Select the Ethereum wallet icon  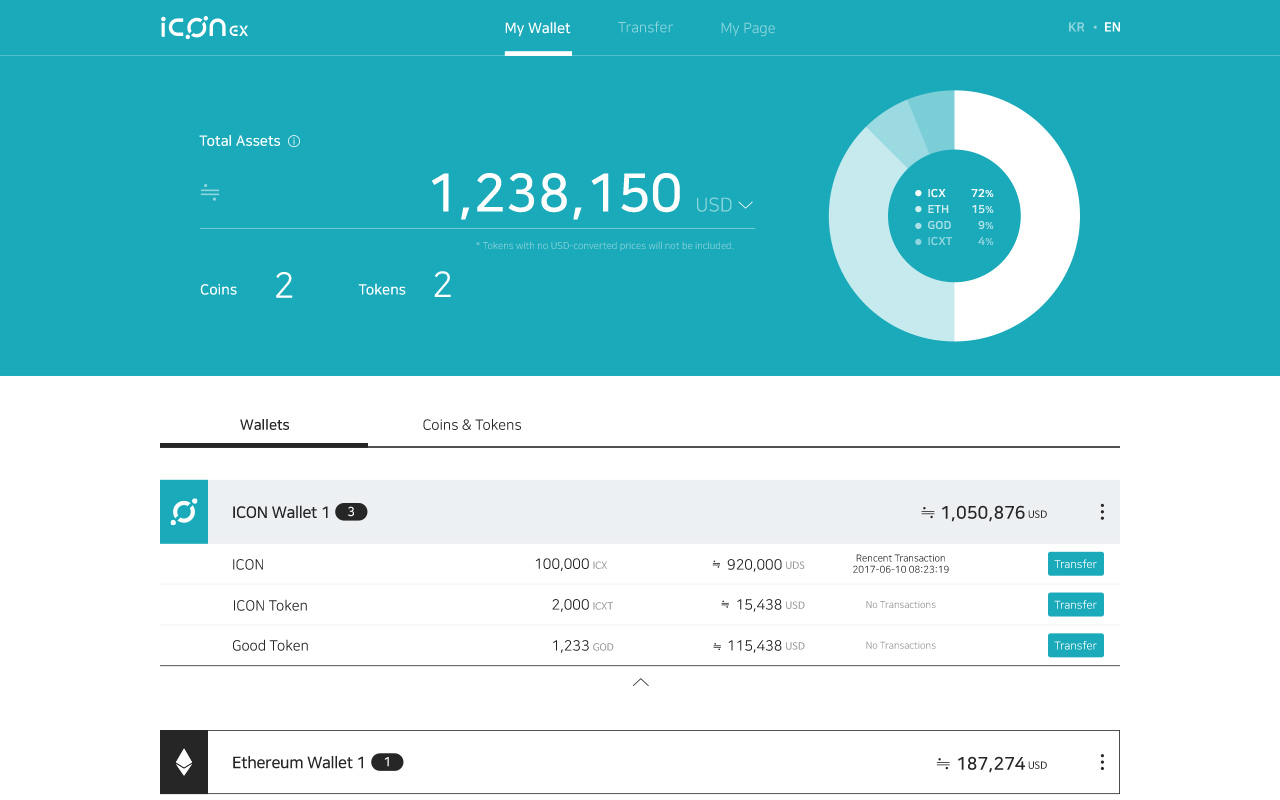(x=183, y=761)
